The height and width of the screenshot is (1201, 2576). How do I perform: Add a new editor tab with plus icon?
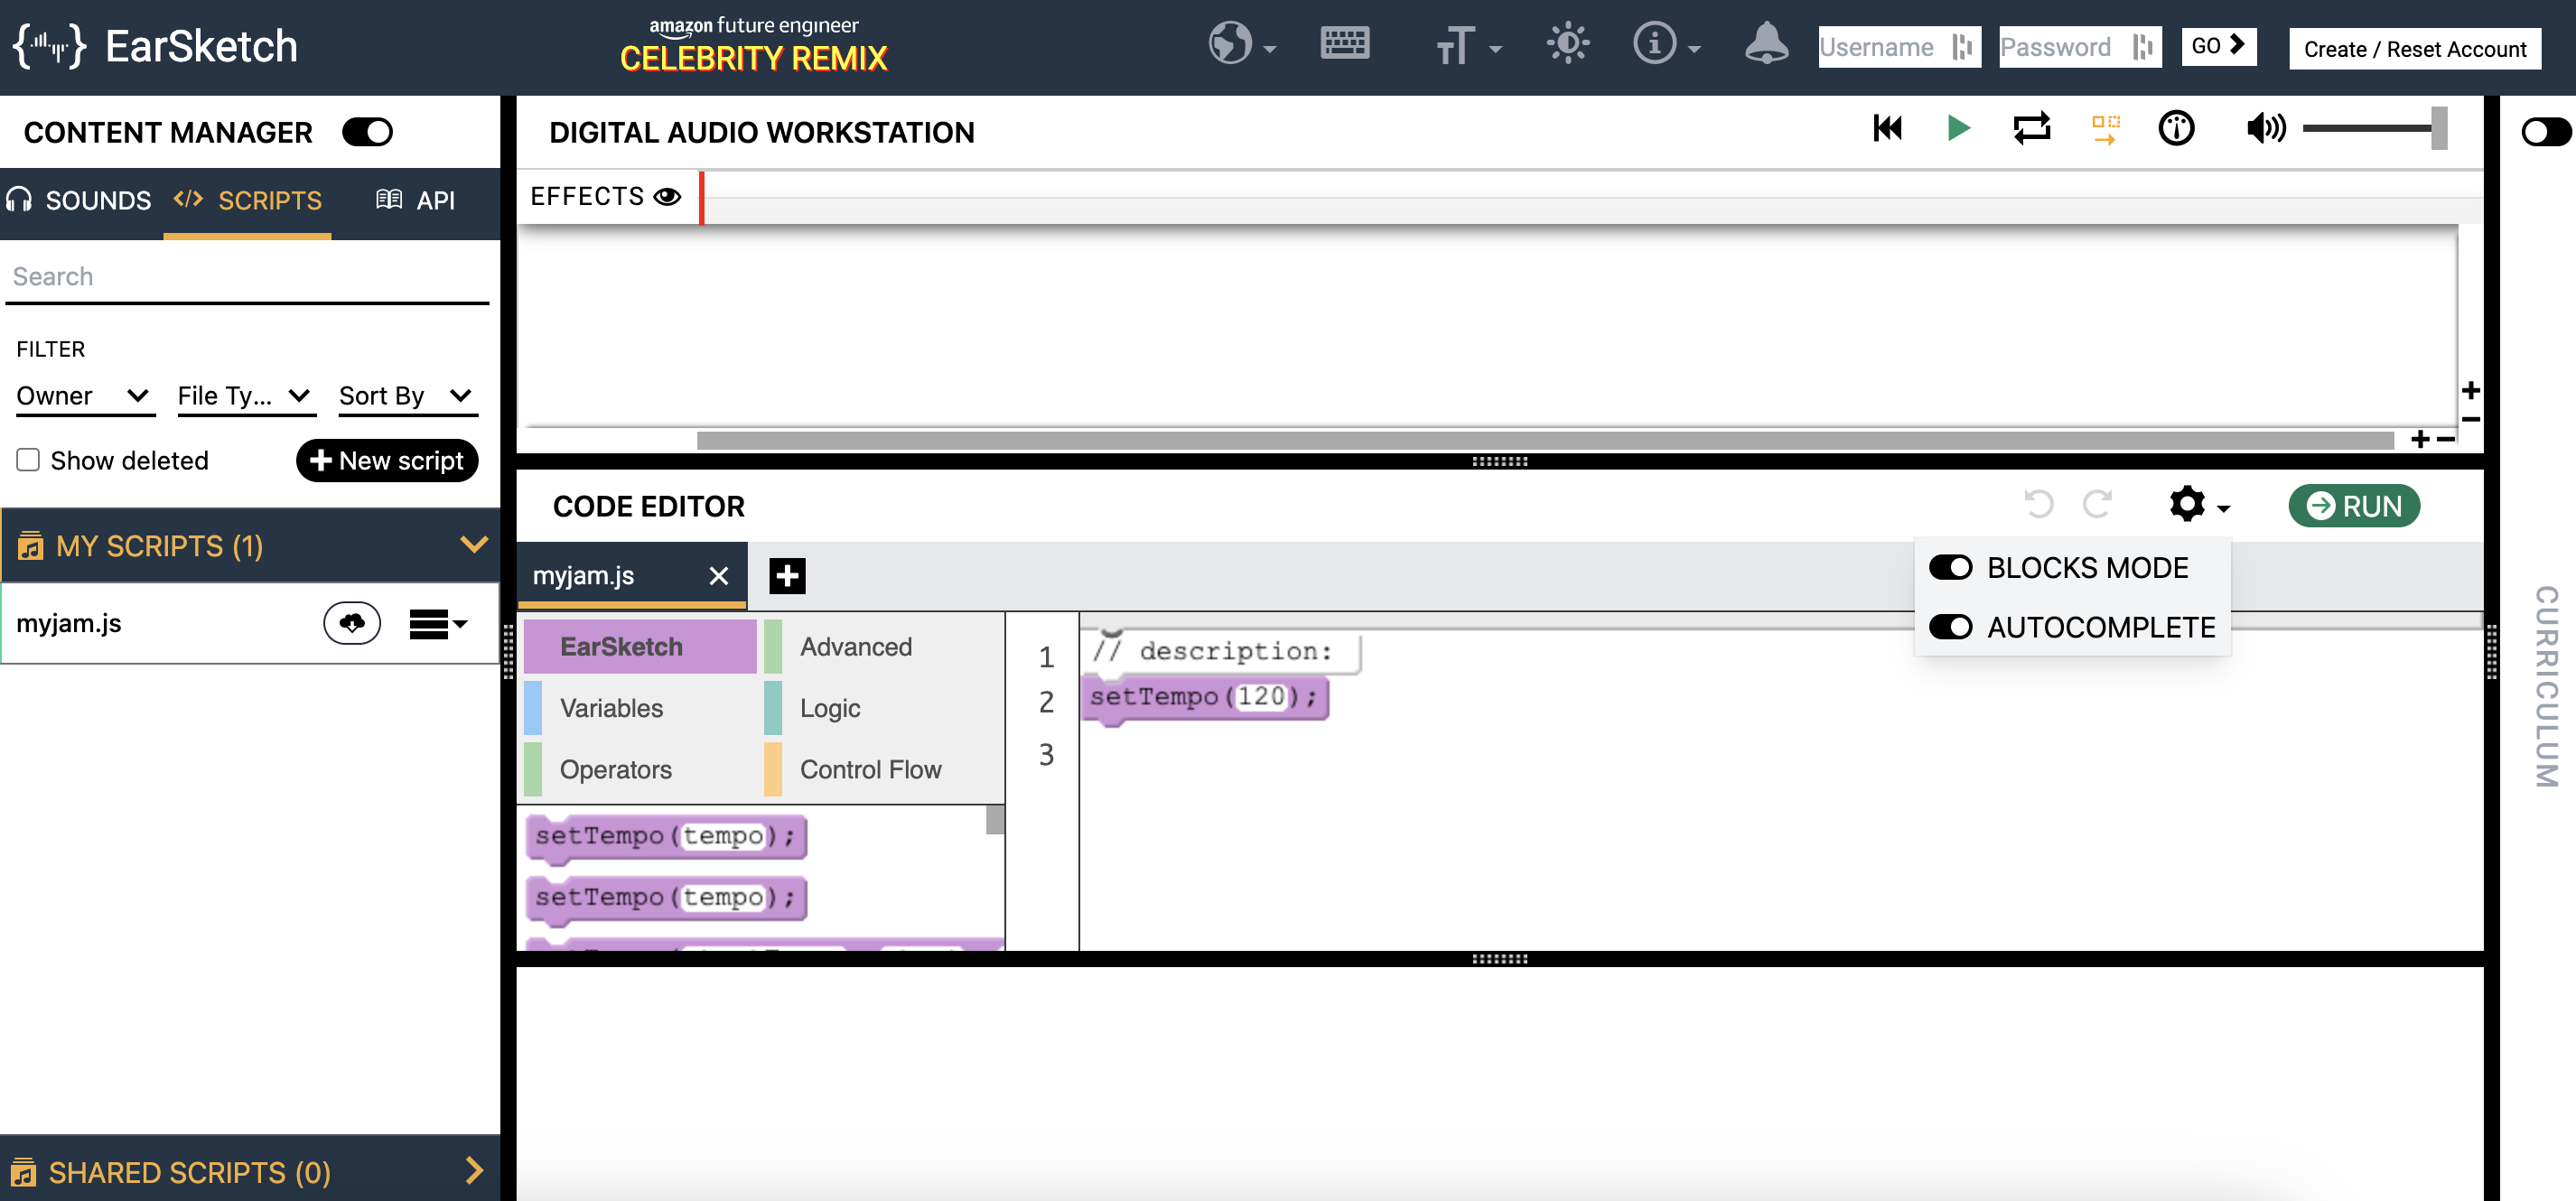(x=787, y=576)
